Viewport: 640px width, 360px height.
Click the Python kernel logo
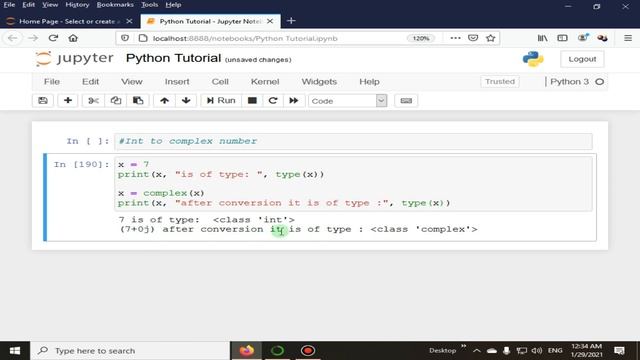point(533,59)
